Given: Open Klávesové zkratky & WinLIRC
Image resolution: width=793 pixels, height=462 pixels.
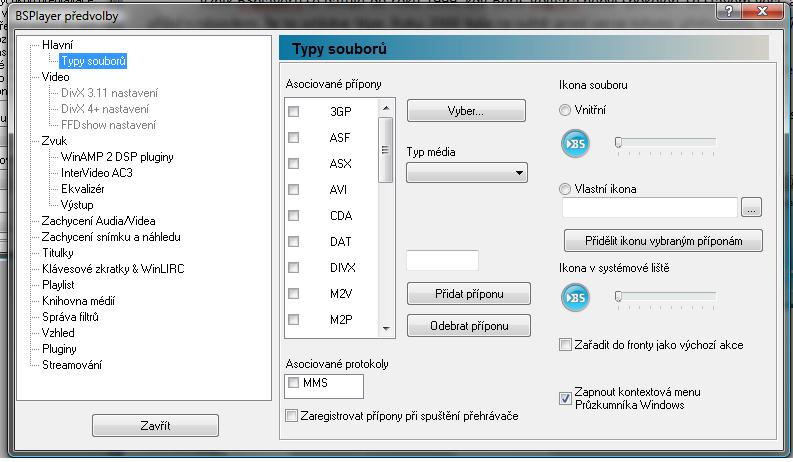Looking at the screenshot, I should pos(113,269).
